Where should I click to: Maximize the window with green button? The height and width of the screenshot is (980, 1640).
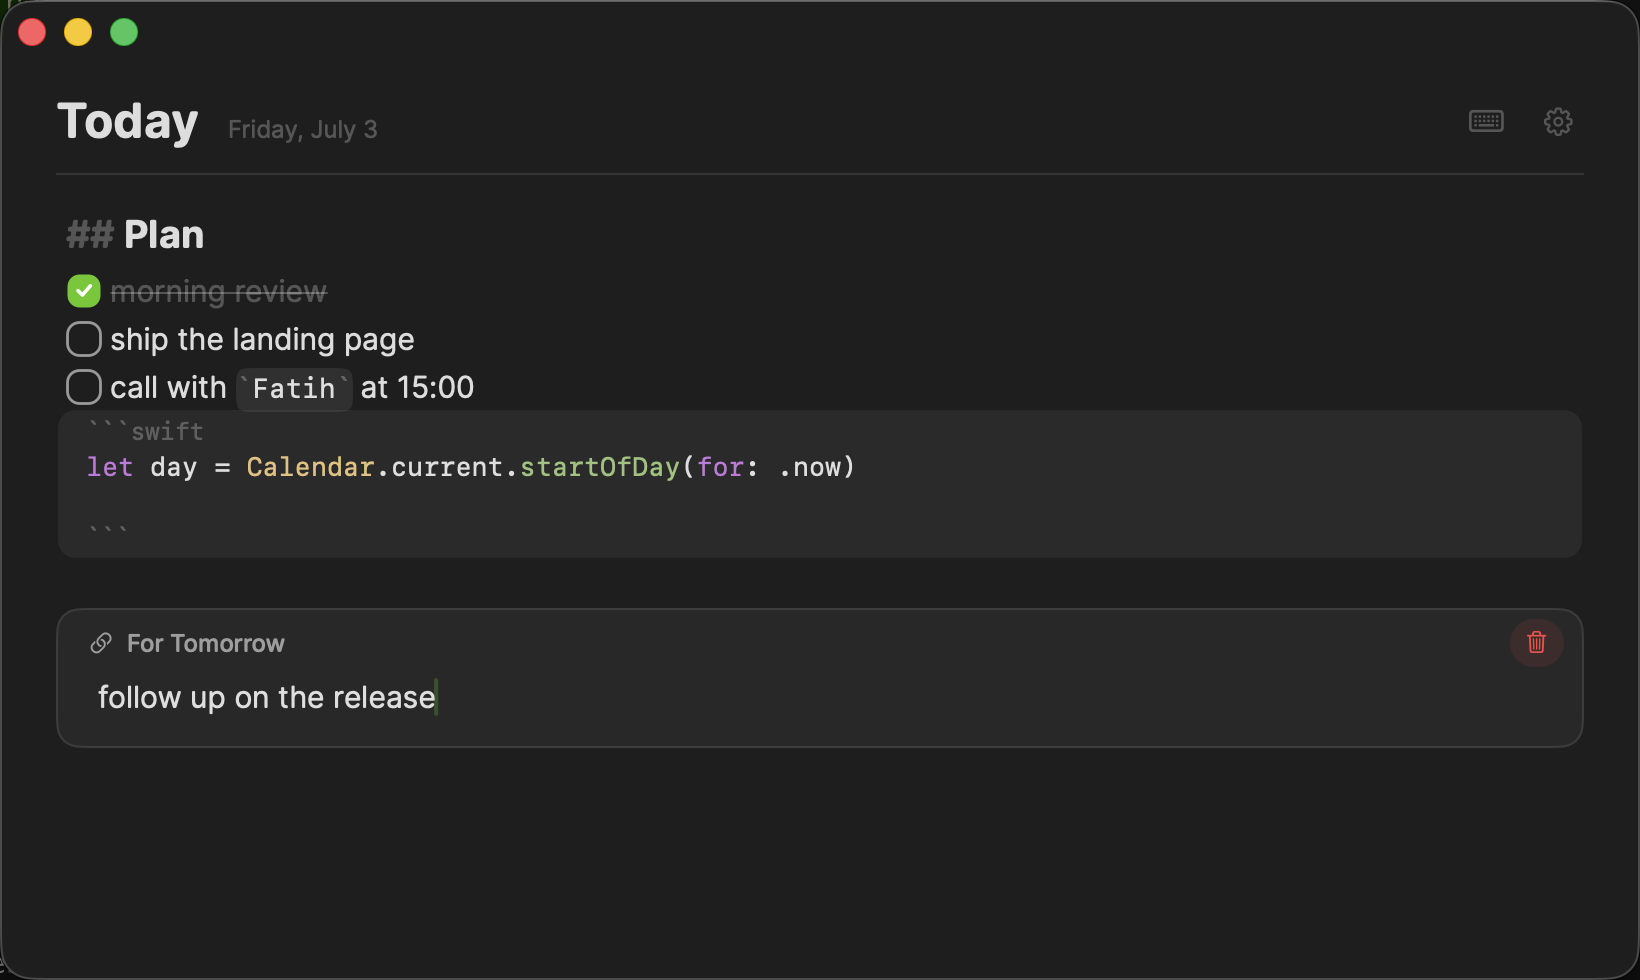124,32
